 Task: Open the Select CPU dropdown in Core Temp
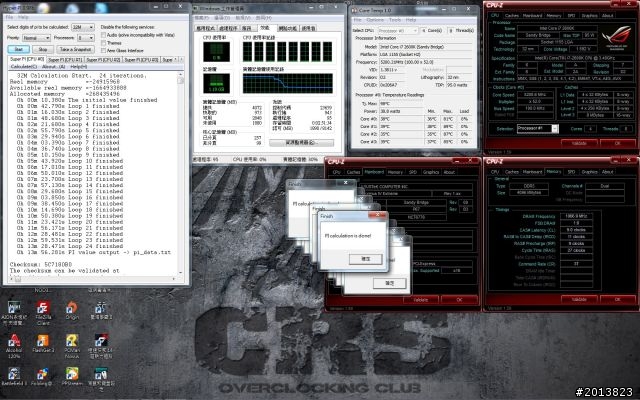[398, 31]
